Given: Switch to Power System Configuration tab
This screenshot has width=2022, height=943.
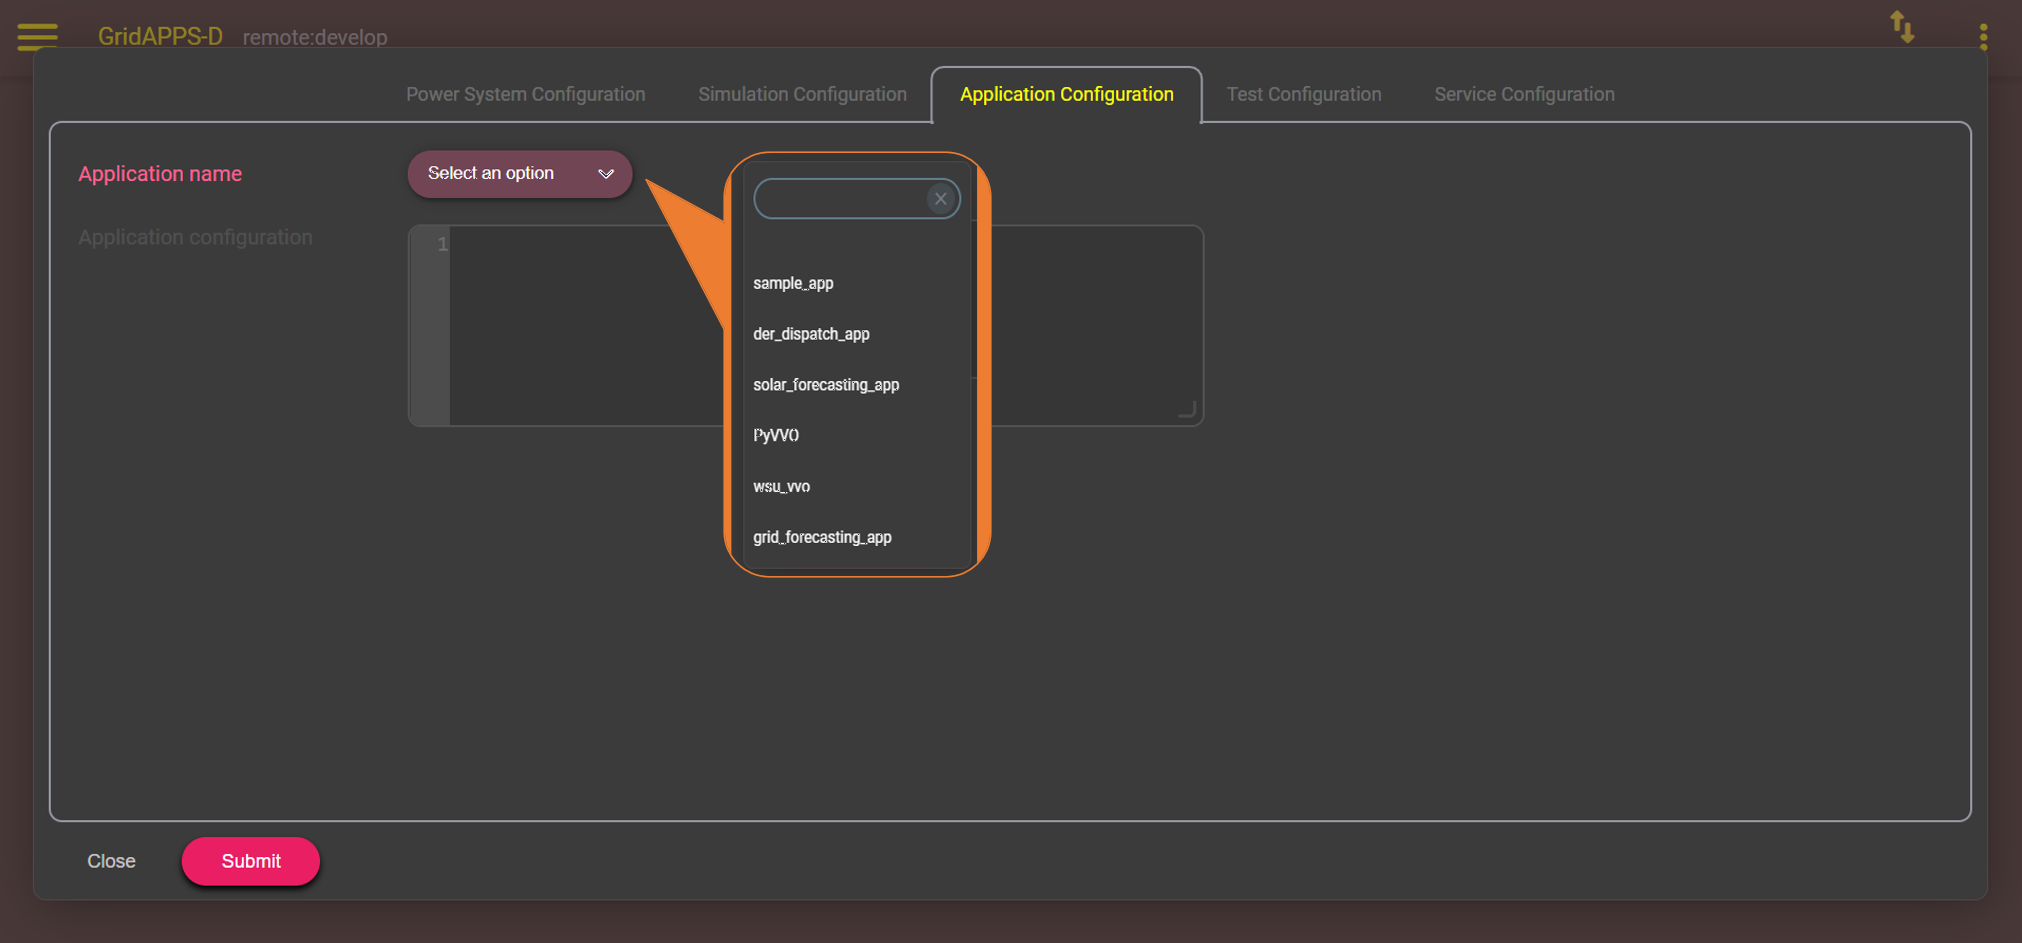Looking at the screenshot, I should click(x=525, y=94).
